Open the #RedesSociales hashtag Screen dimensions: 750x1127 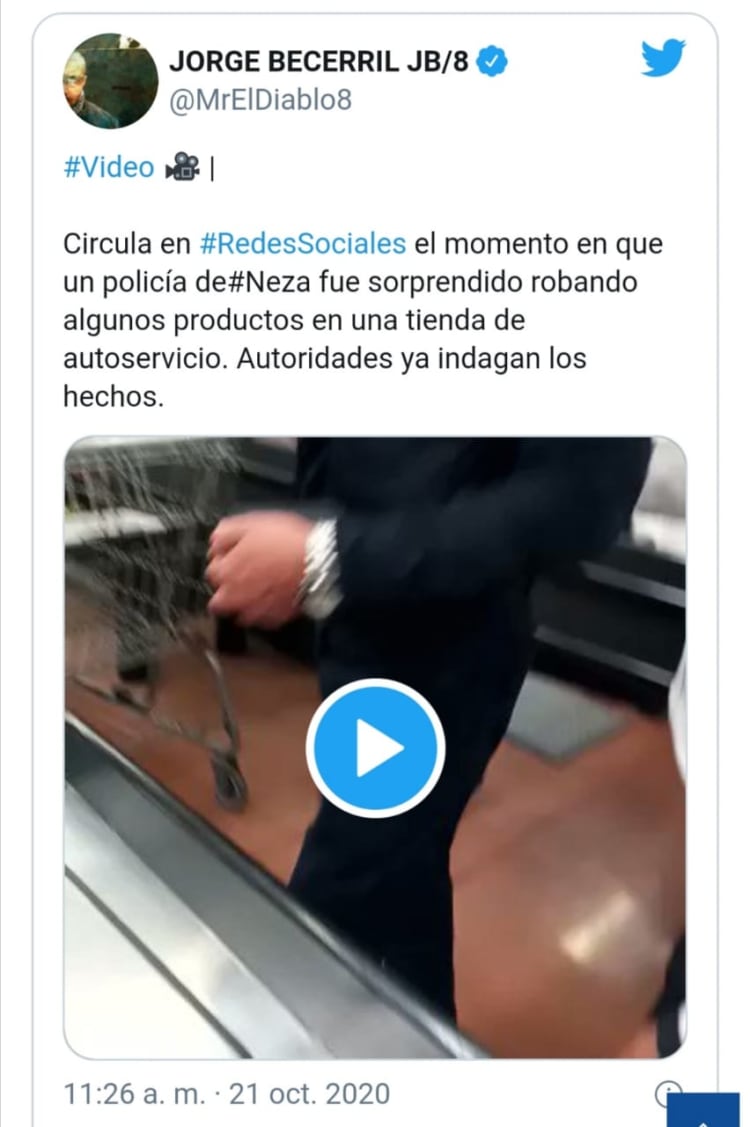tap(303, 244)
